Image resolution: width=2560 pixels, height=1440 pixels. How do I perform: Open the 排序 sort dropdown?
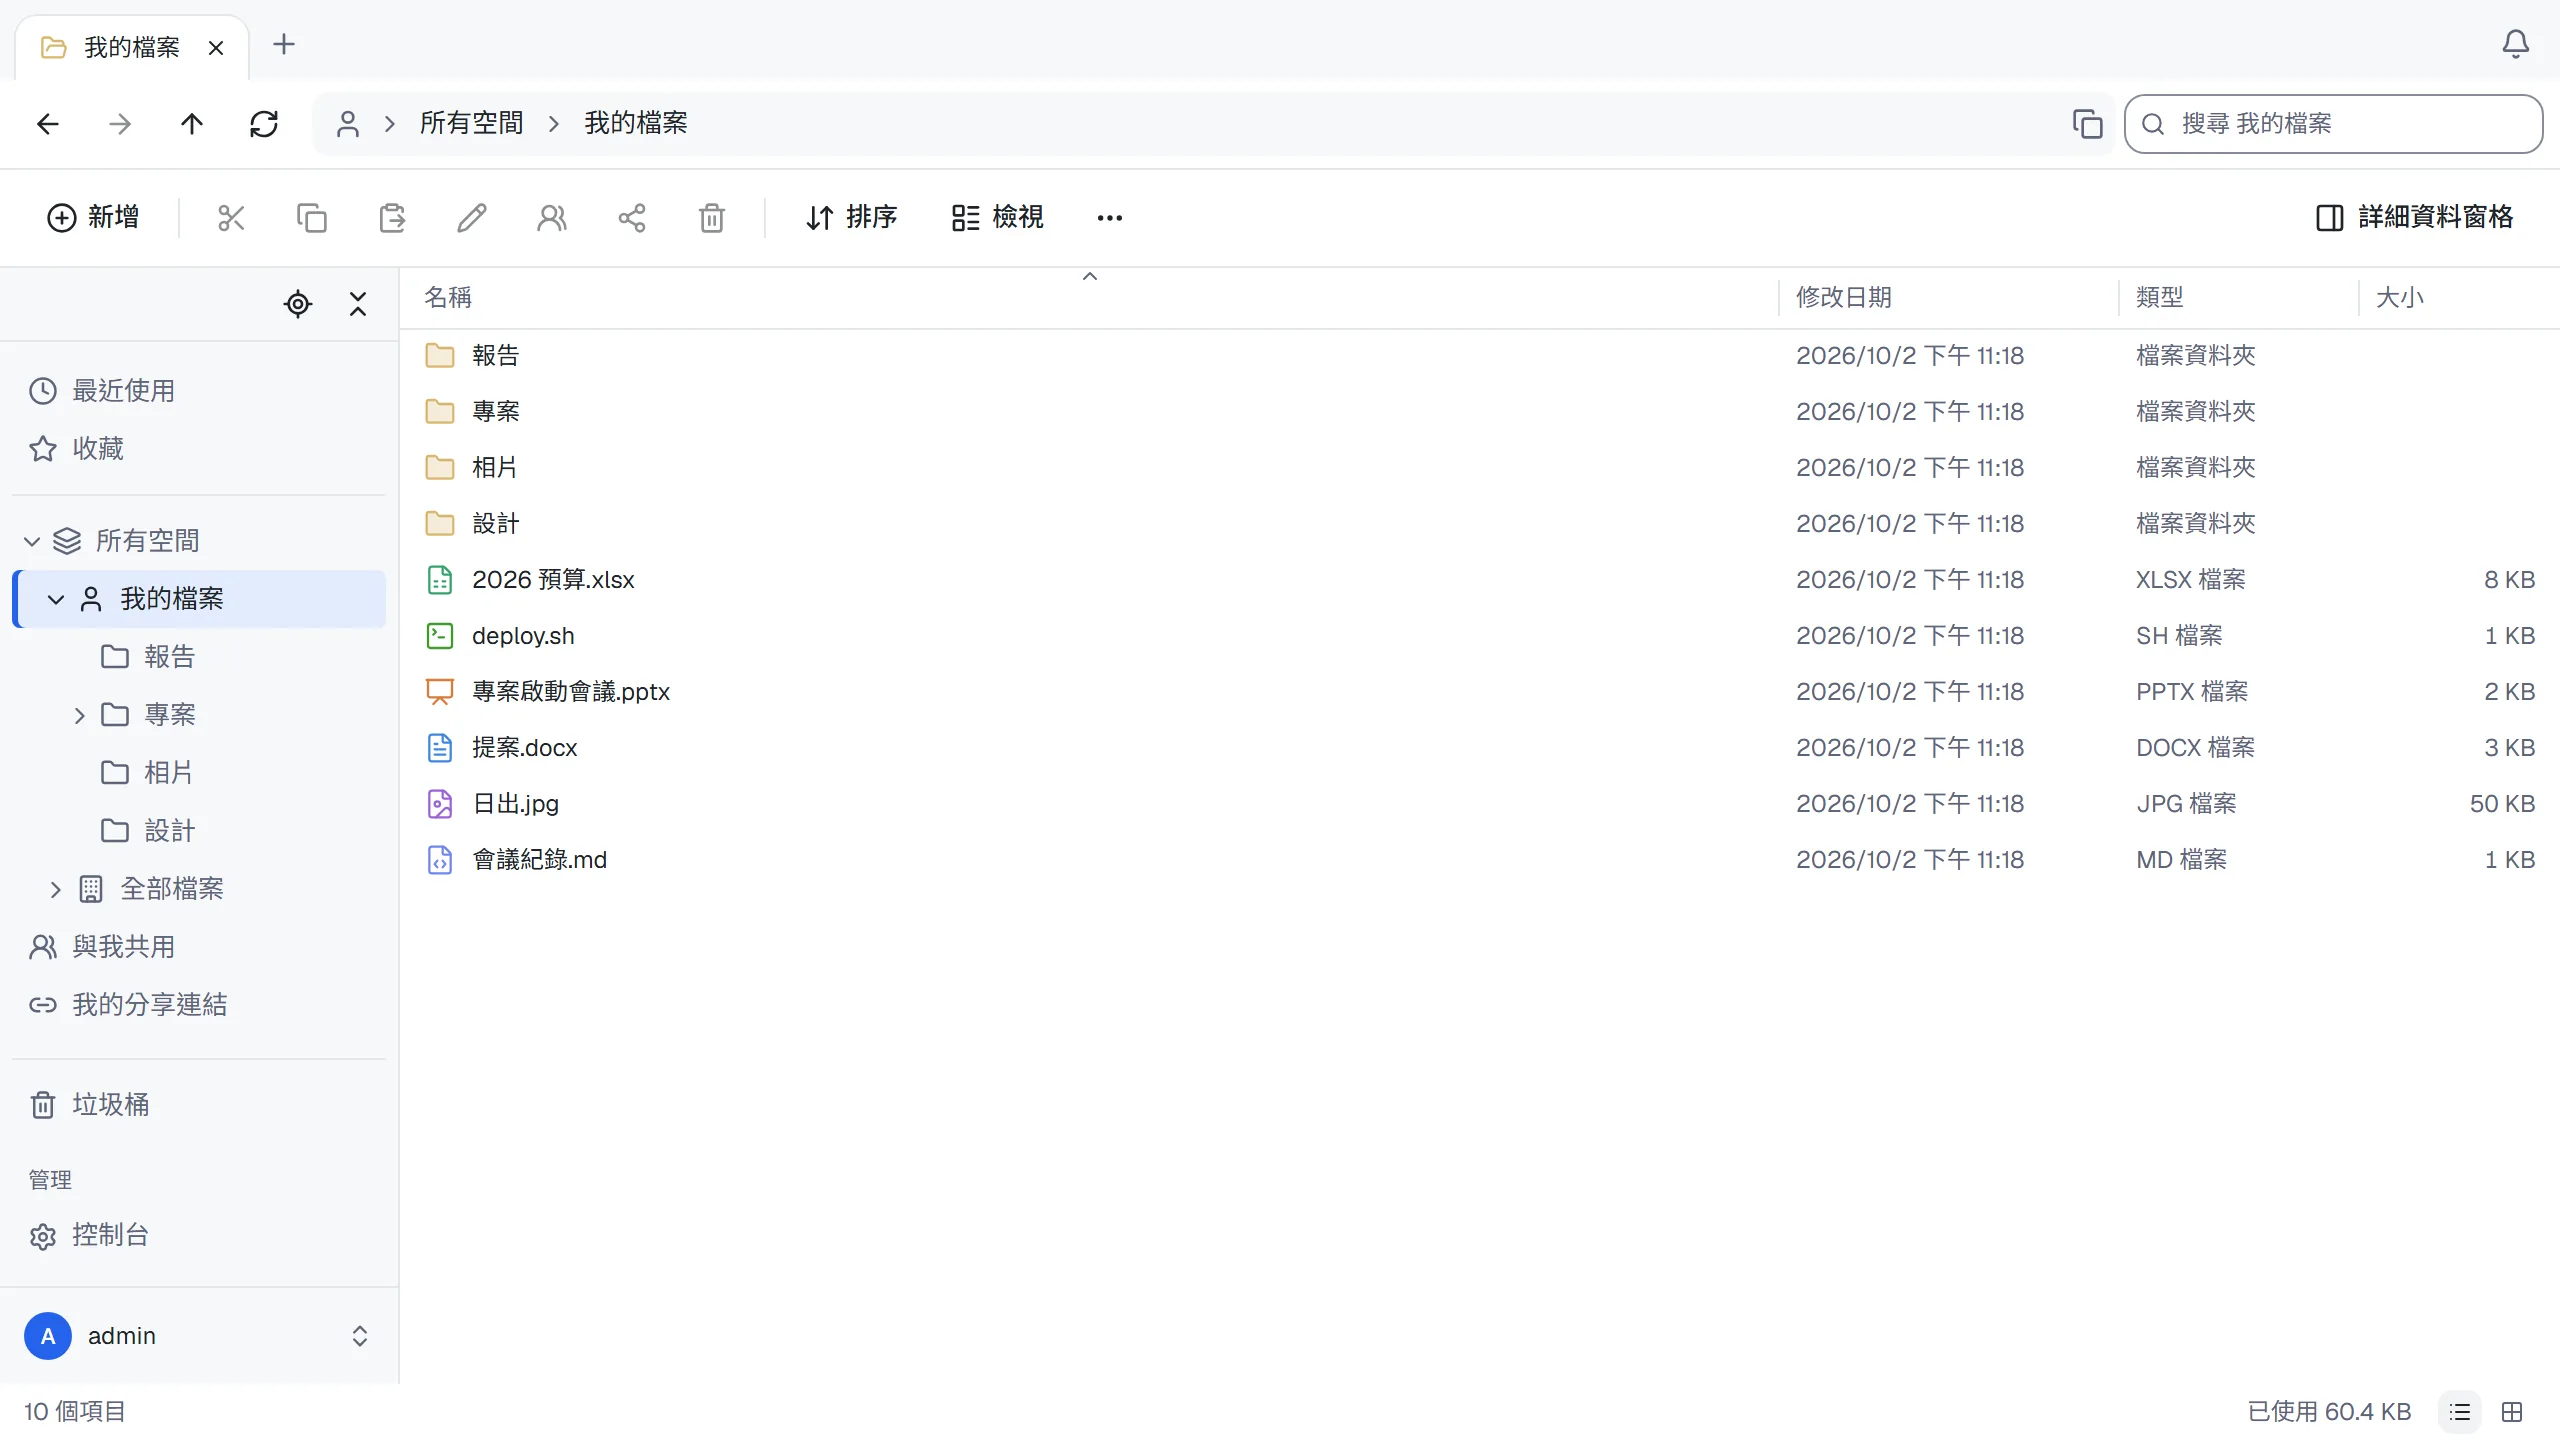point(852,218)
